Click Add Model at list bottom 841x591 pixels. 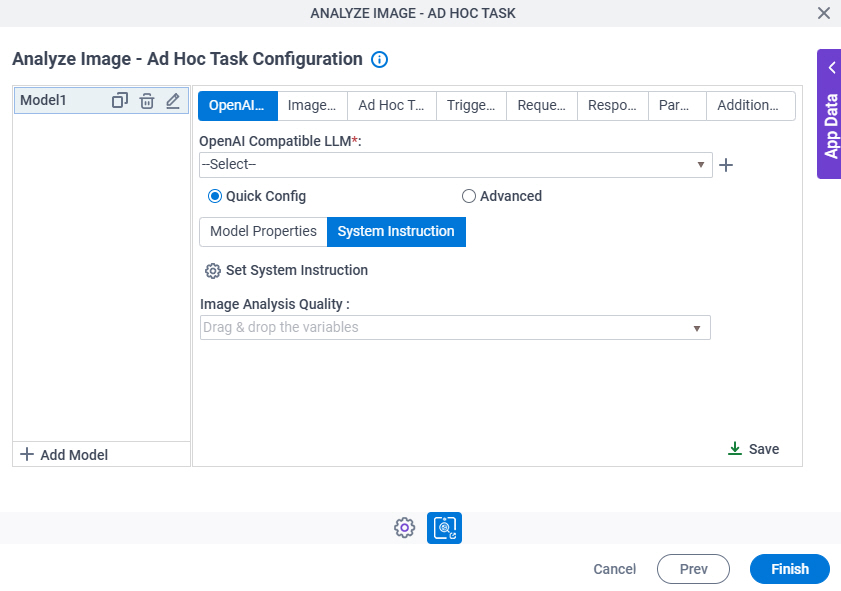64,455
